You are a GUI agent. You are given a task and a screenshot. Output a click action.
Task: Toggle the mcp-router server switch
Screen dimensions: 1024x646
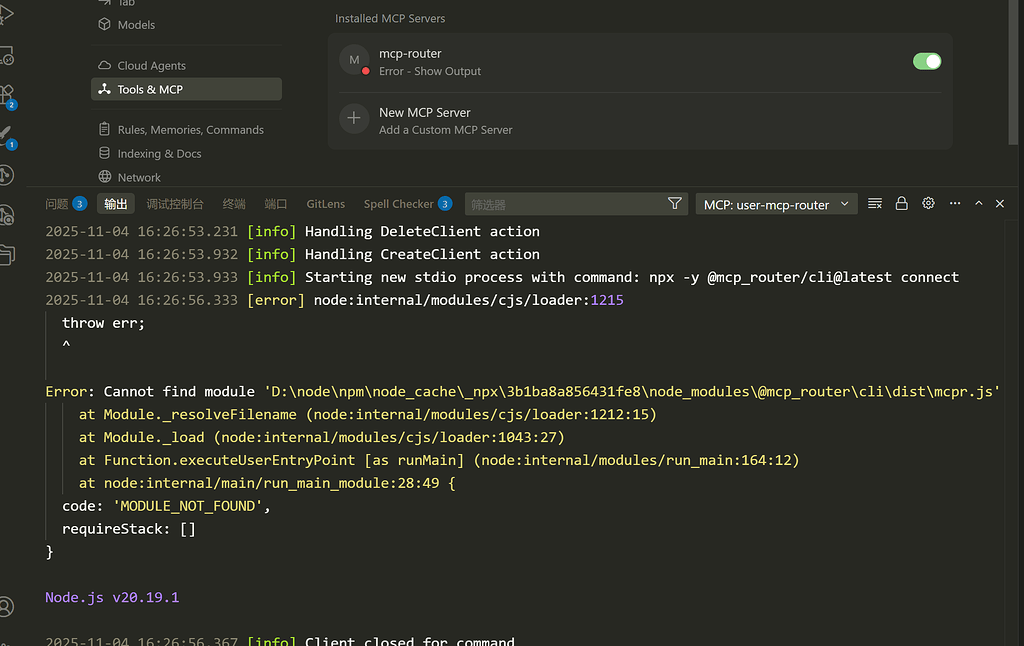point(927,61)
